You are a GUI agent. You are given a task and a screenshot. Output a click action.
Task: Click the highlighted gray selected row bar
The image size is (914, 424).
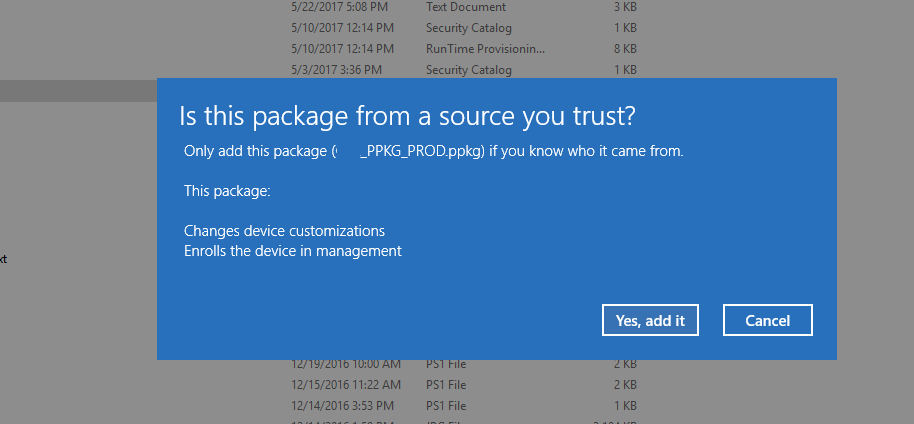pos(78,91)
